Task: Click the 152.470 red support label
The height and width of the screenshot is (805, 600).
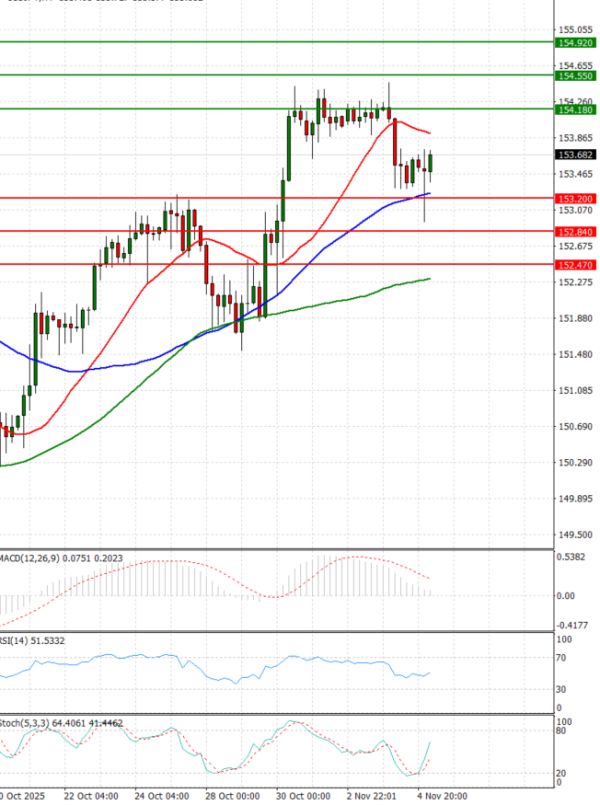Action: (x=575, y=265)
